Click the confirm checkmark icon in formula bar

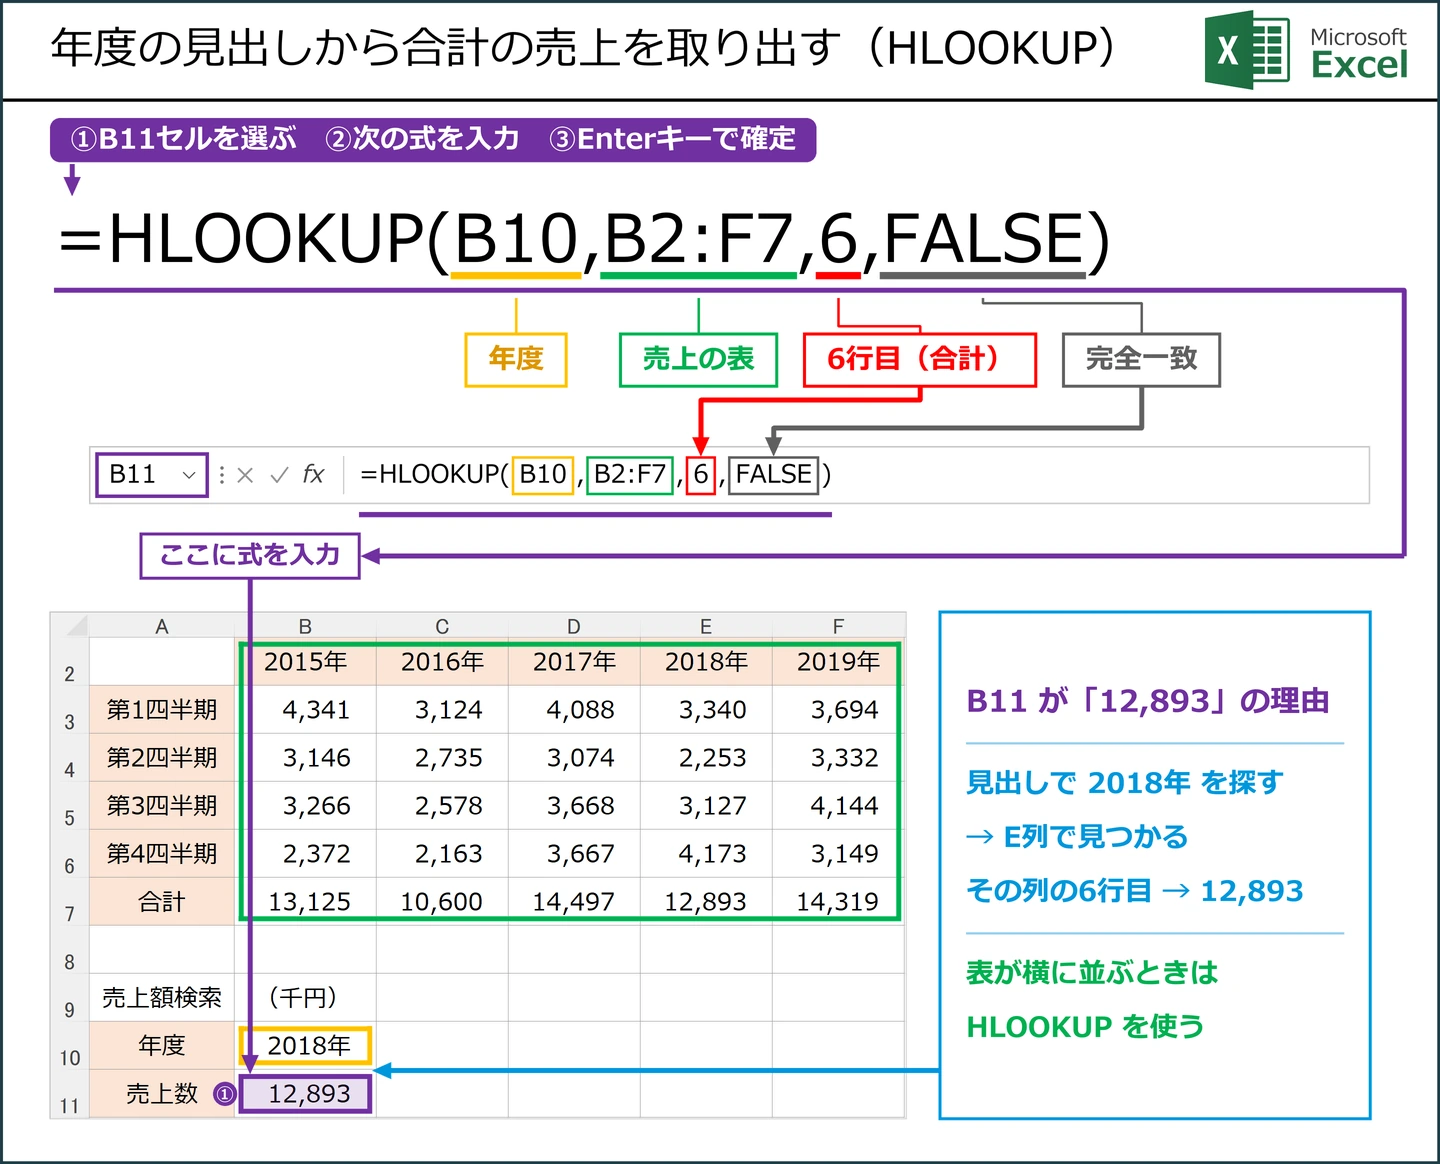(279, 475)
